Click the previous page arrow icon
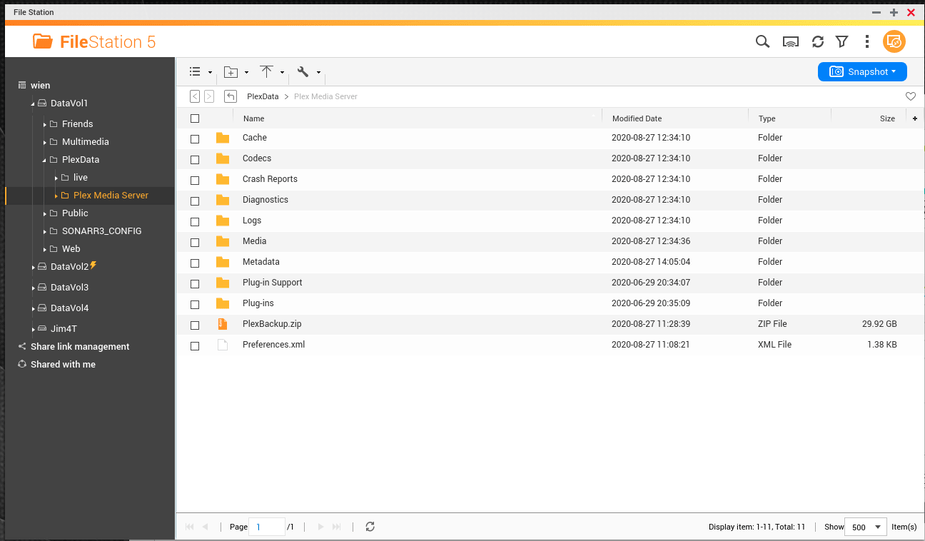Viewport: 925px width, 541px height. (205, 526)
